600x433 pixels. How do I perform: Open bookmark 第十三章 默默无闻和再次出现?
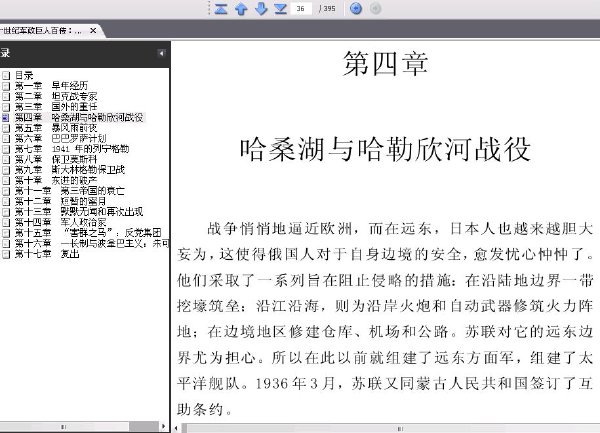(79, 212)
